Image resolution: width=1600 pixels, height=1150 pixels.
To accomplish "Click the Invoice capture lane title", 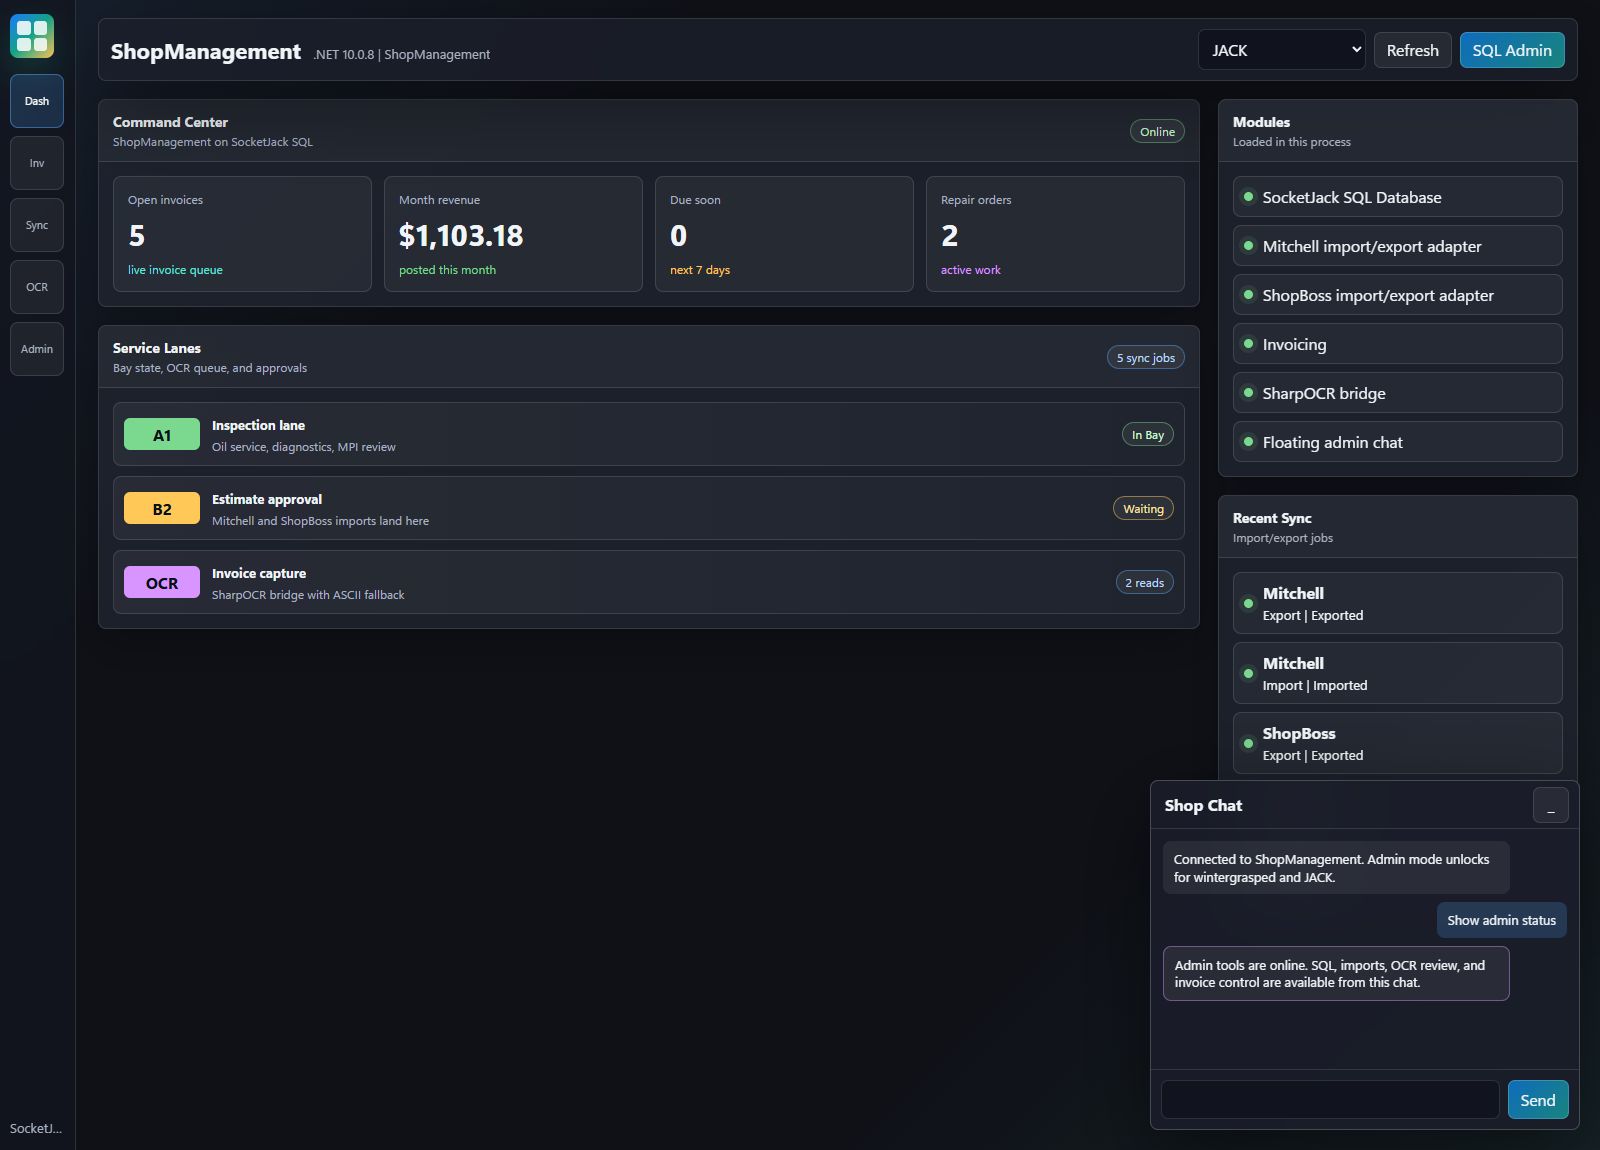I will tap(259, 573).
